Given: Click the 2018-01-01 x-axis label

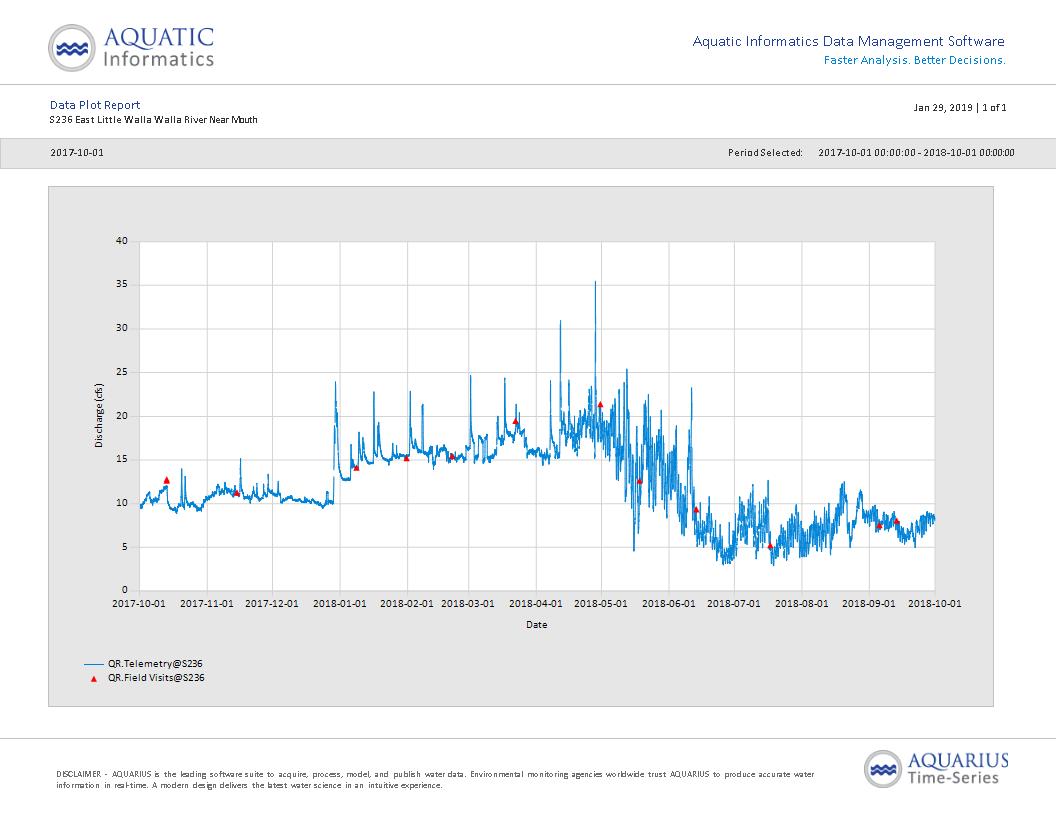Looking at the screenshot, I should point(340,603).
